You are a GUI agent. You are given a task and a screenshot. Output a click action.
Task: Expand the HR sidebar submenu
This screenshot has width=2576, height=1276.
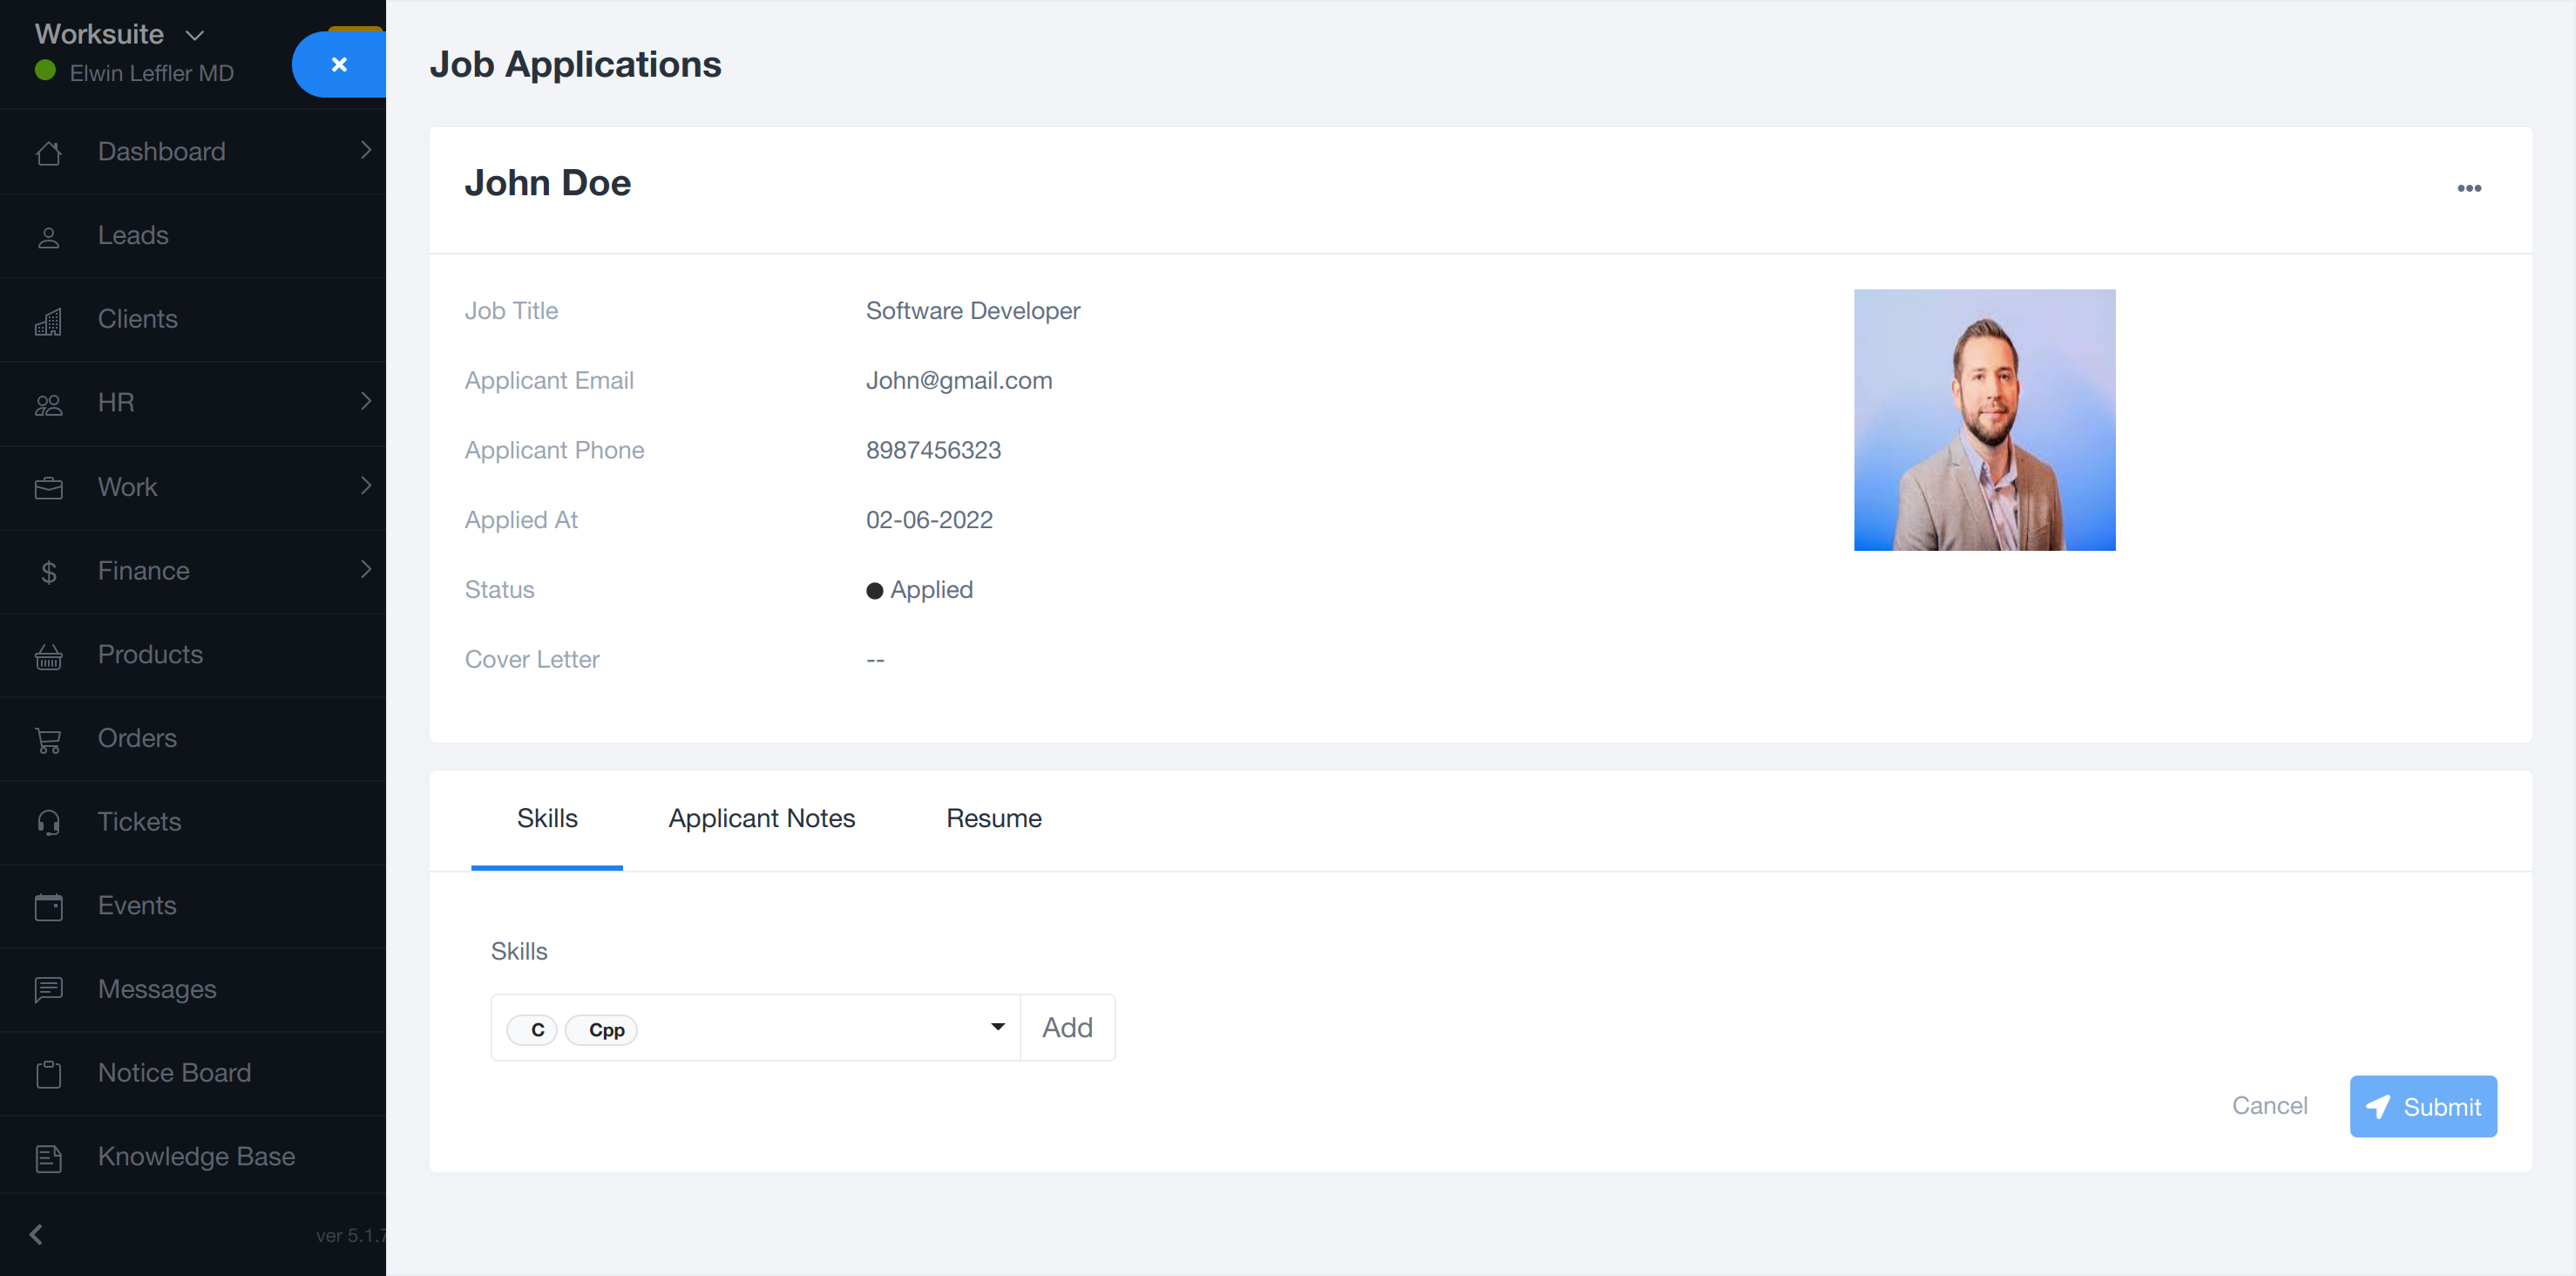coord(365,402)
